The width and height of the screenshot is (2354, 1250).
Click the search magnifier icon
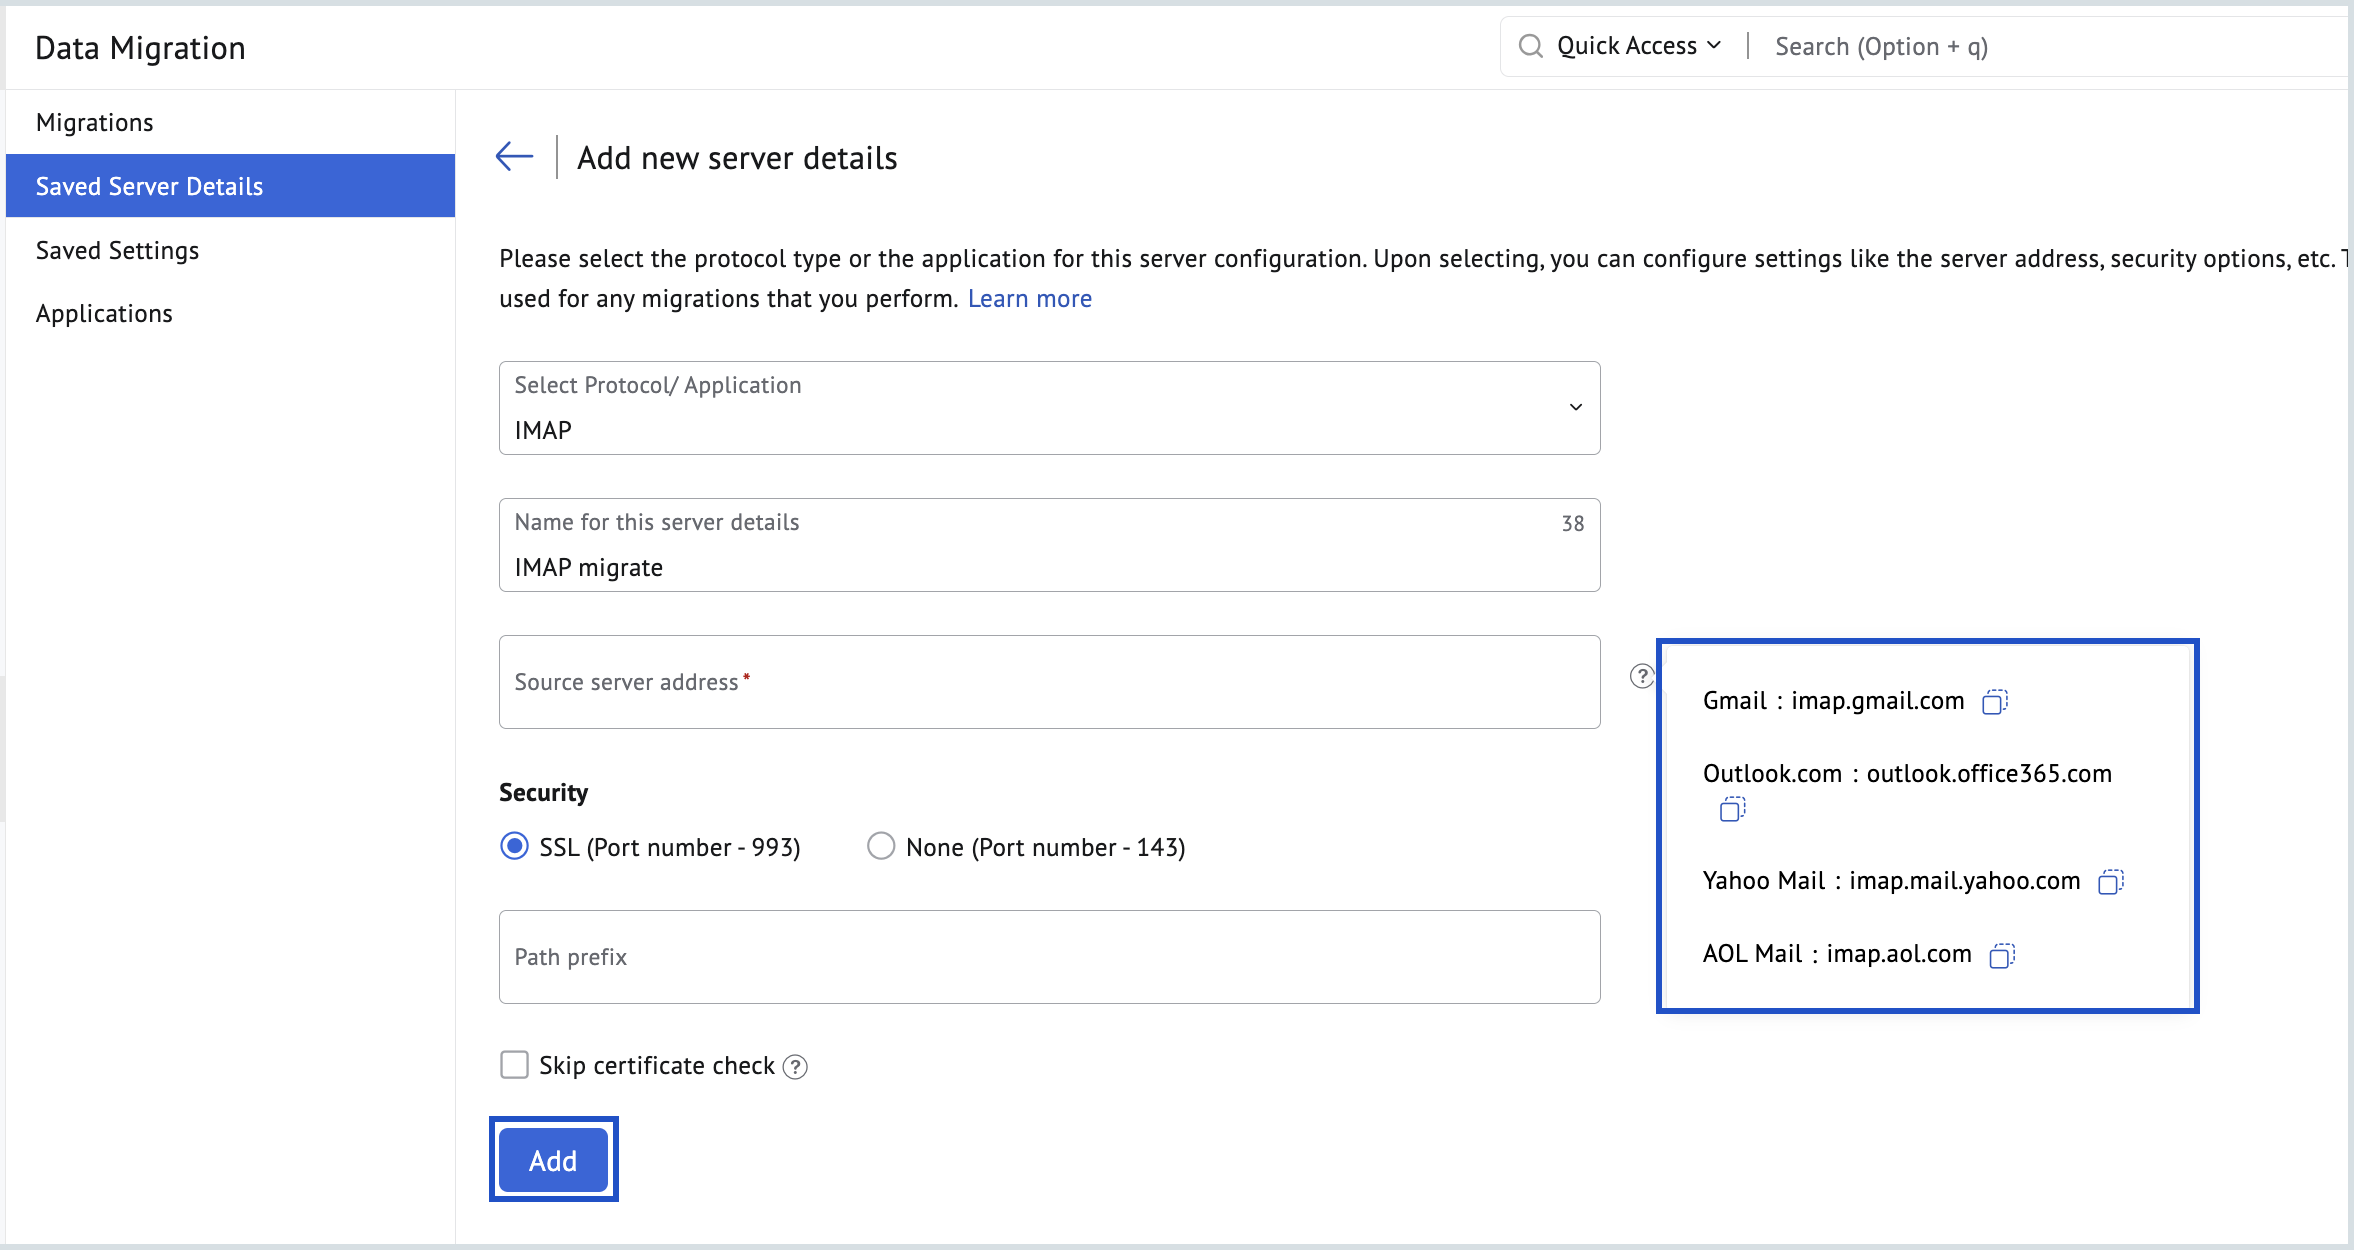pos(1530,46)
